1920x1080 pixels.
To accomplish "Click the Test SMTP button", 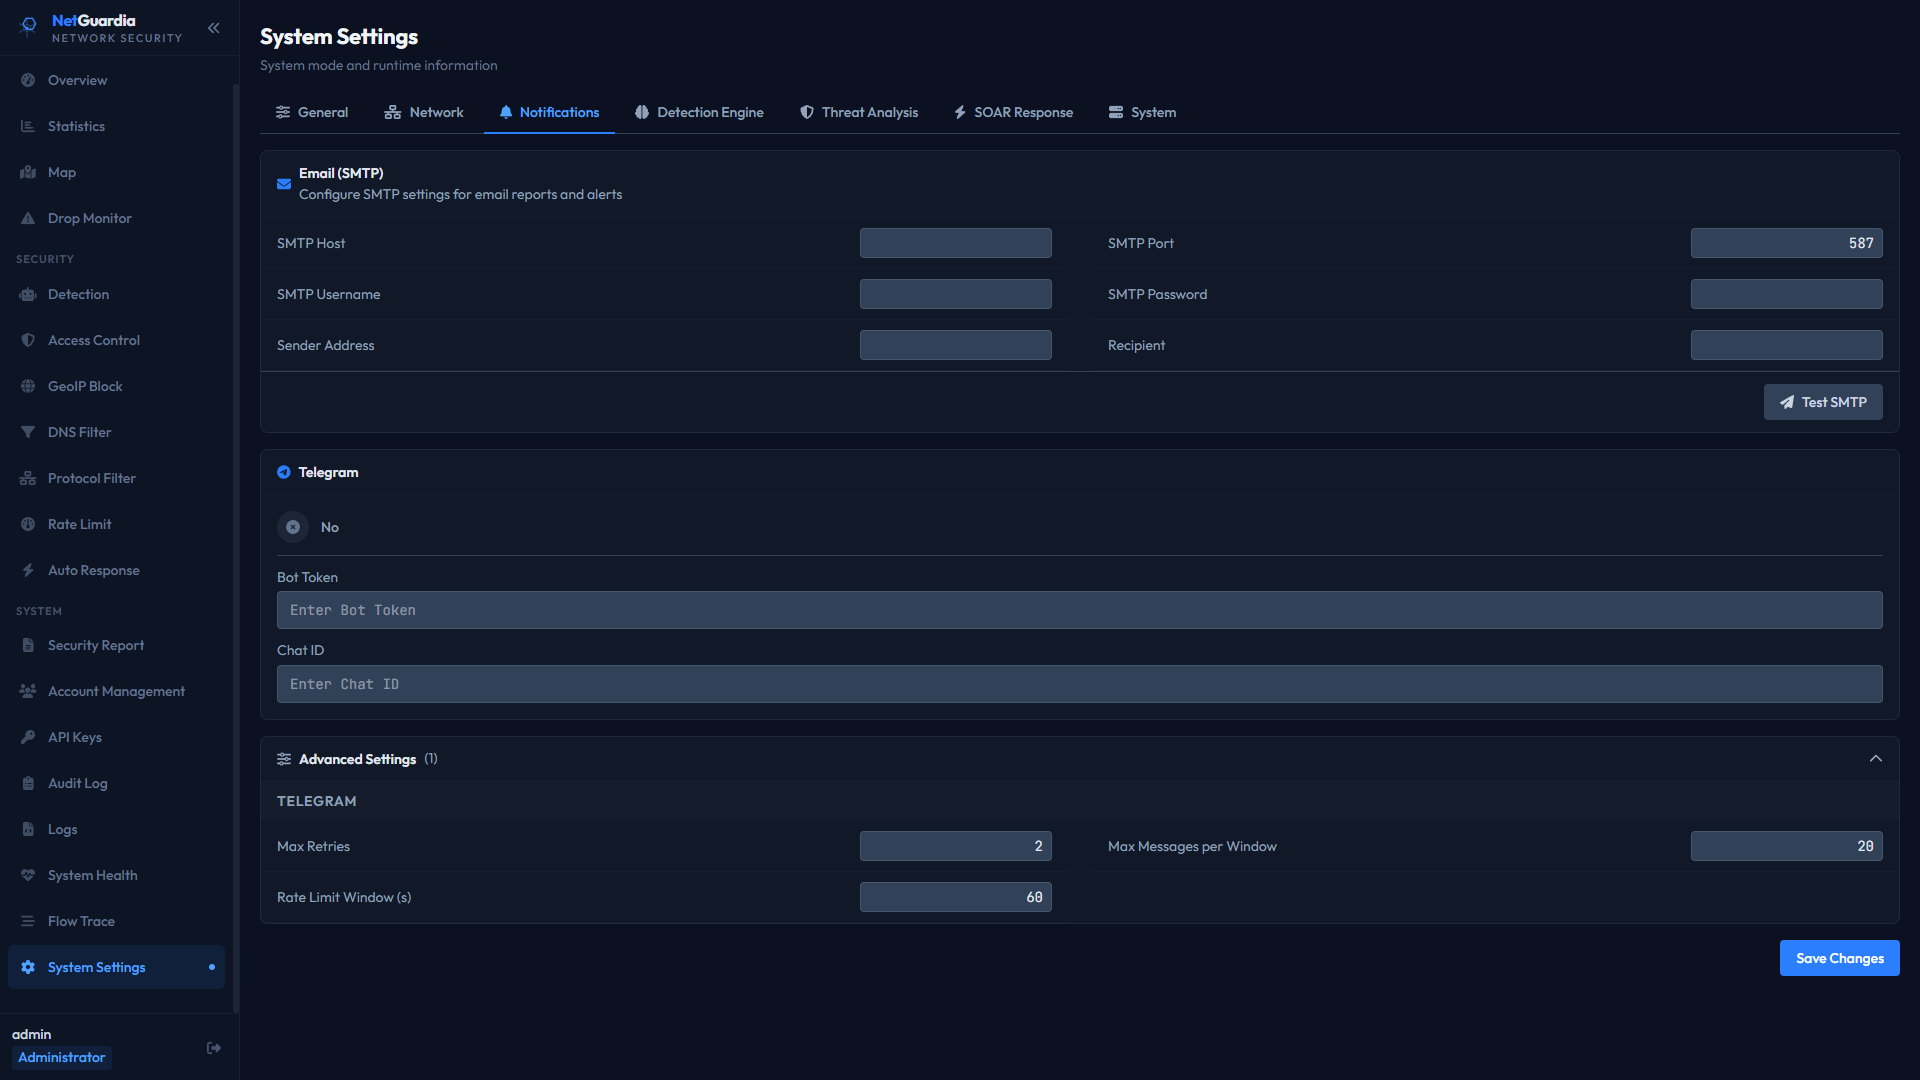I will click(1823, 402).
